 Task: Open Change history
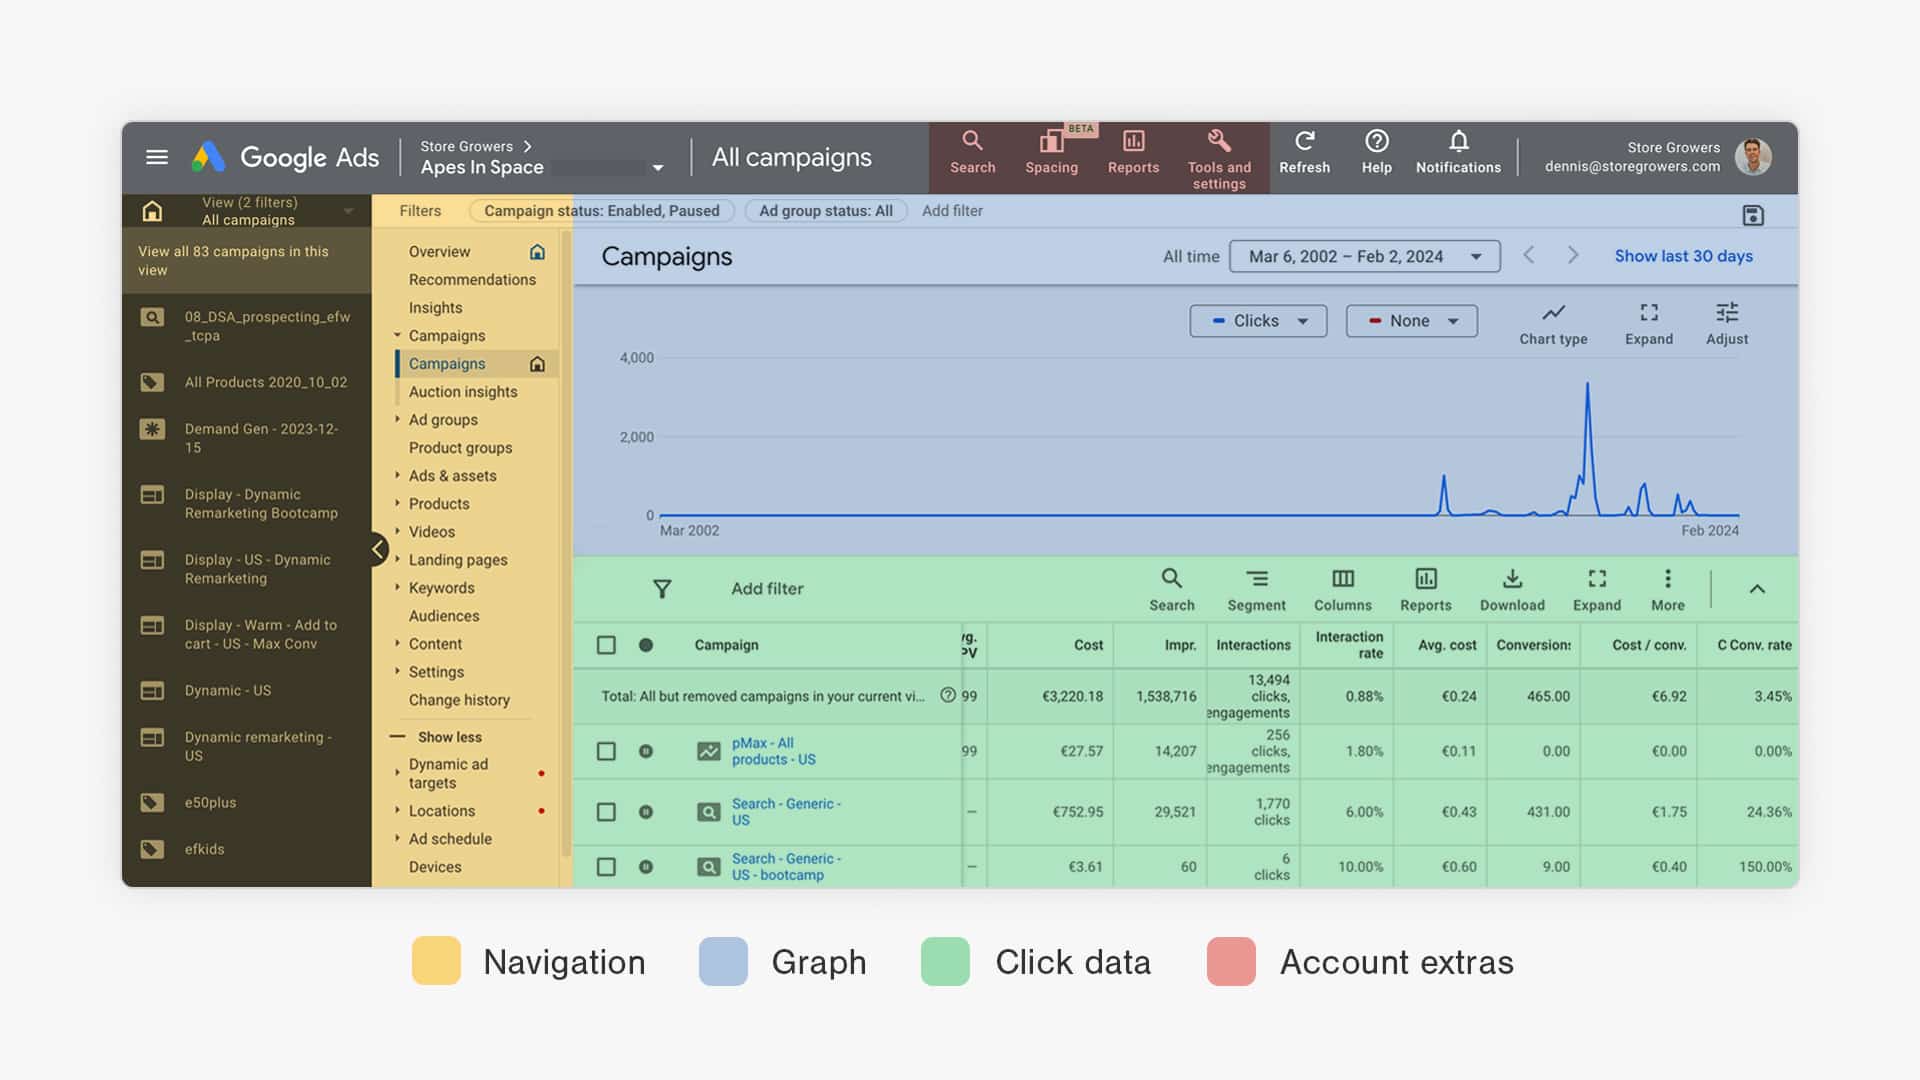459,700
